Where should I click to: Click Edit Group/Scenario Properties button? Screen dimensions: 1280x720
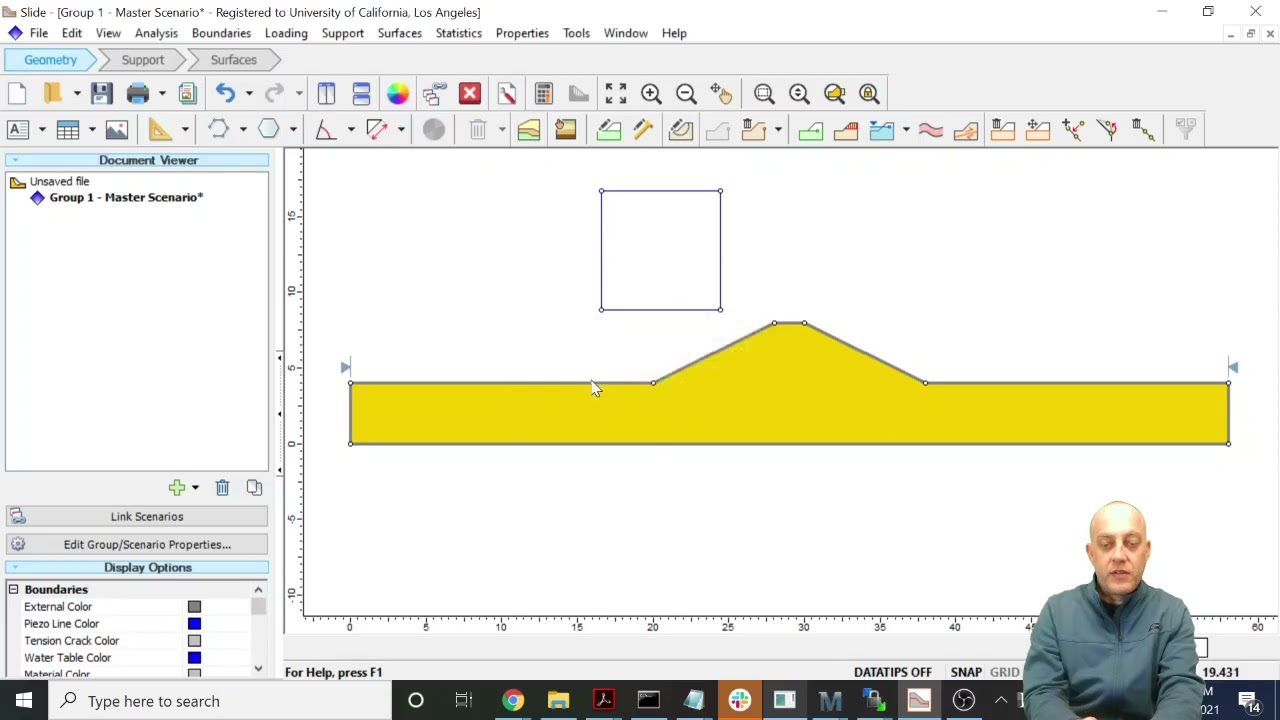[136, 545]
